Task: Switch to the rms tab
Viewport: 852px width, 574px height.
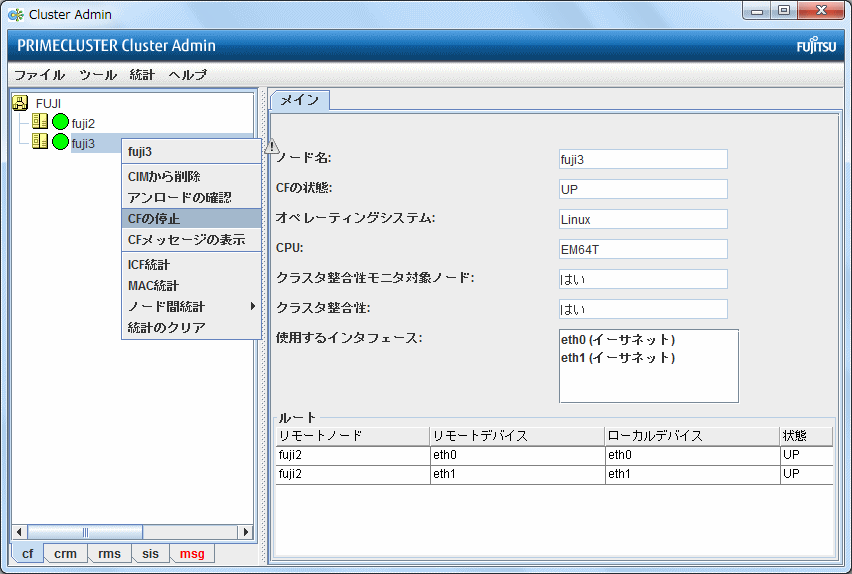Action: 109,553
